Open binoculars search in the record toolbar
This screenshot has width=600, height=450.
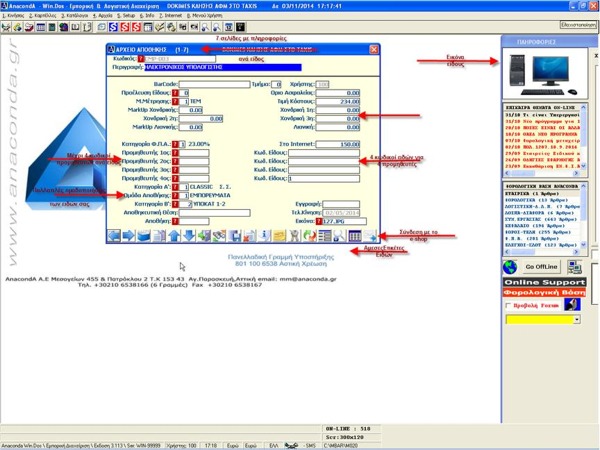tap(219, 235)
